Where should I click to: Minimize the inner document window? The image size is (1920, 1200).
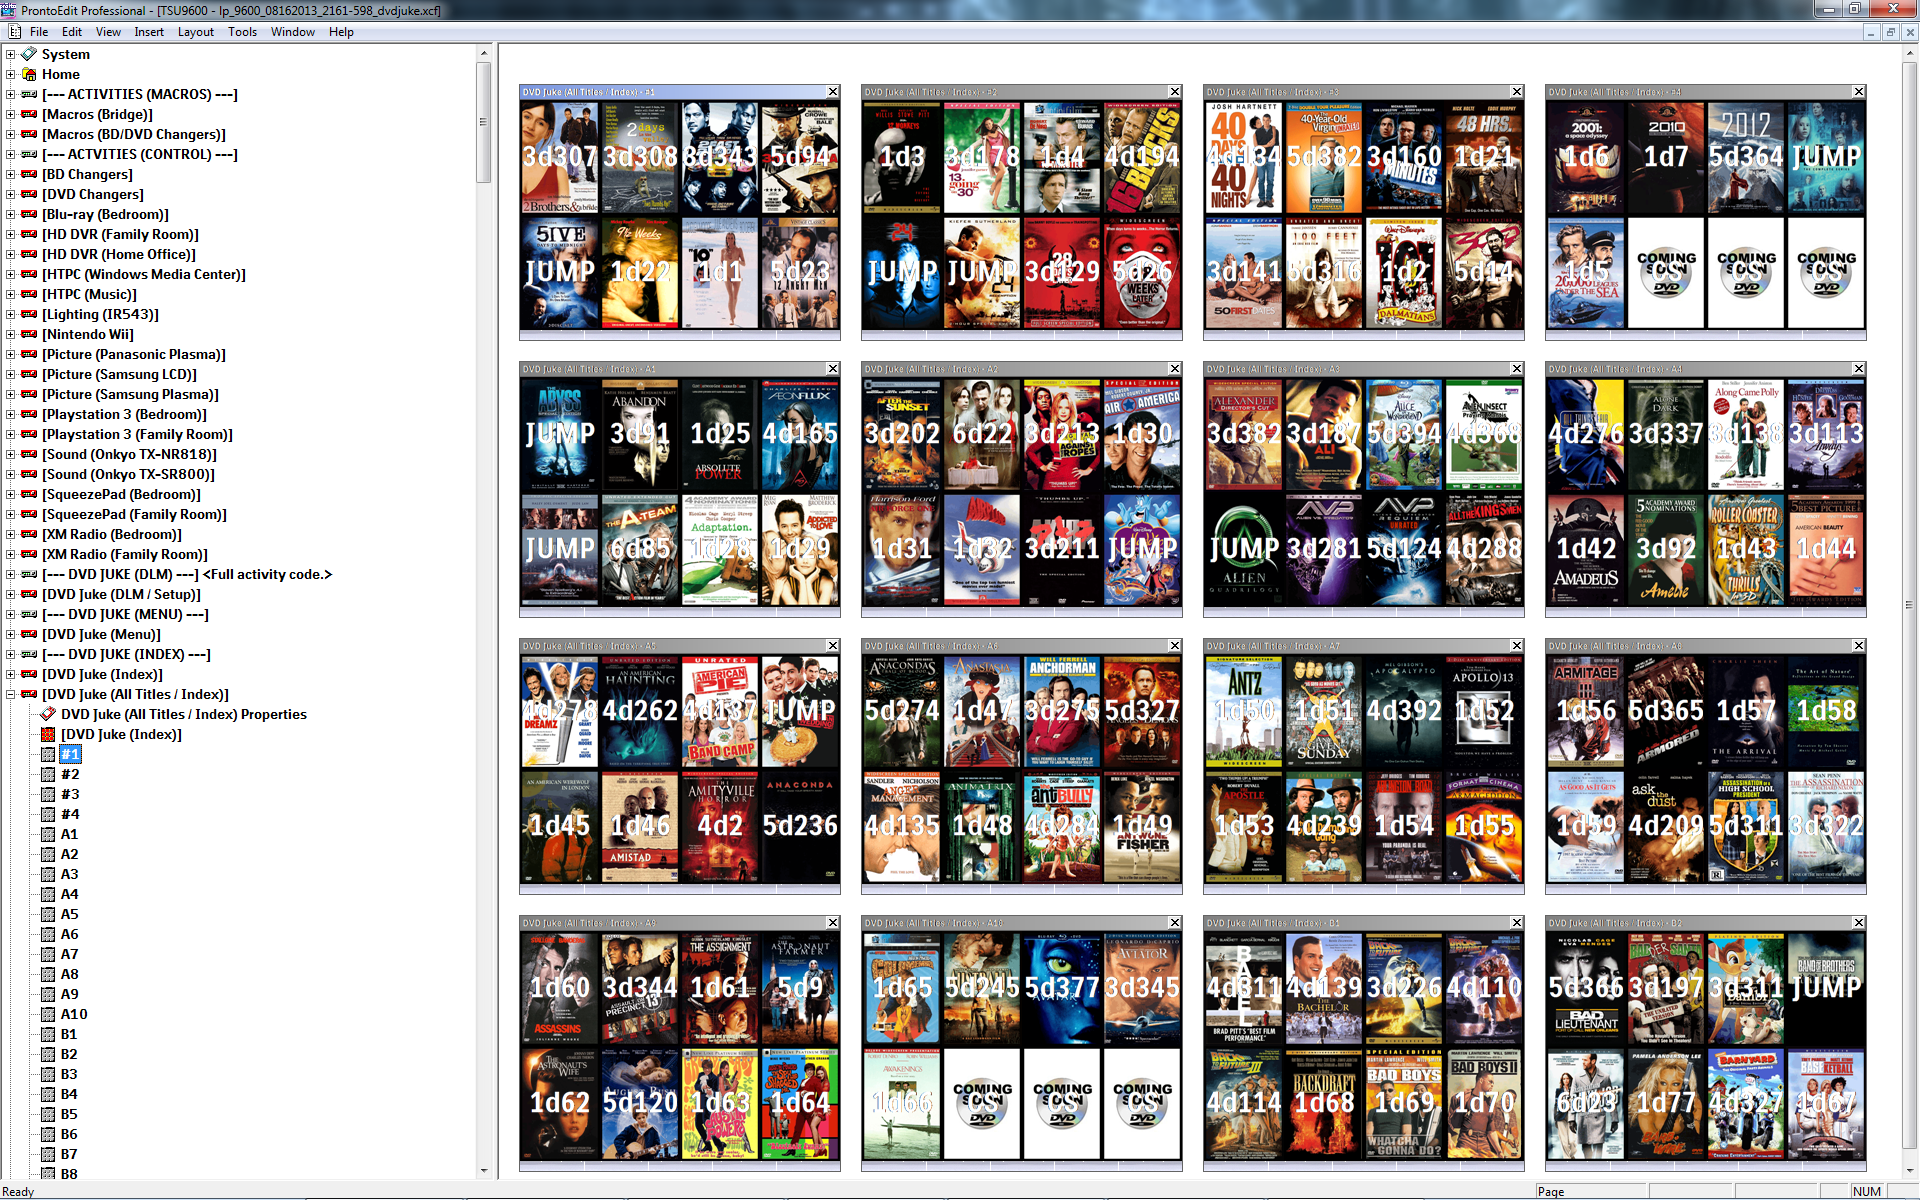coord(1871,32)
